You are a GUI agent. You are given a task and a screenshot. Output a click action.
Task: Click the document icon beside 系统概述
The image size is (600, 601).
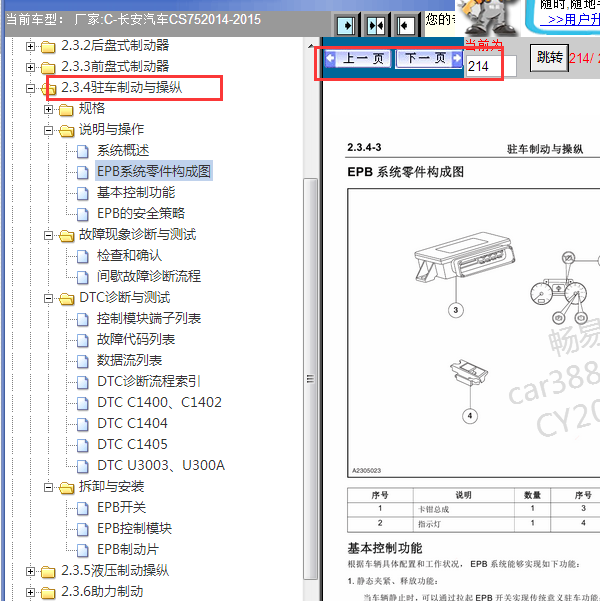82,151
